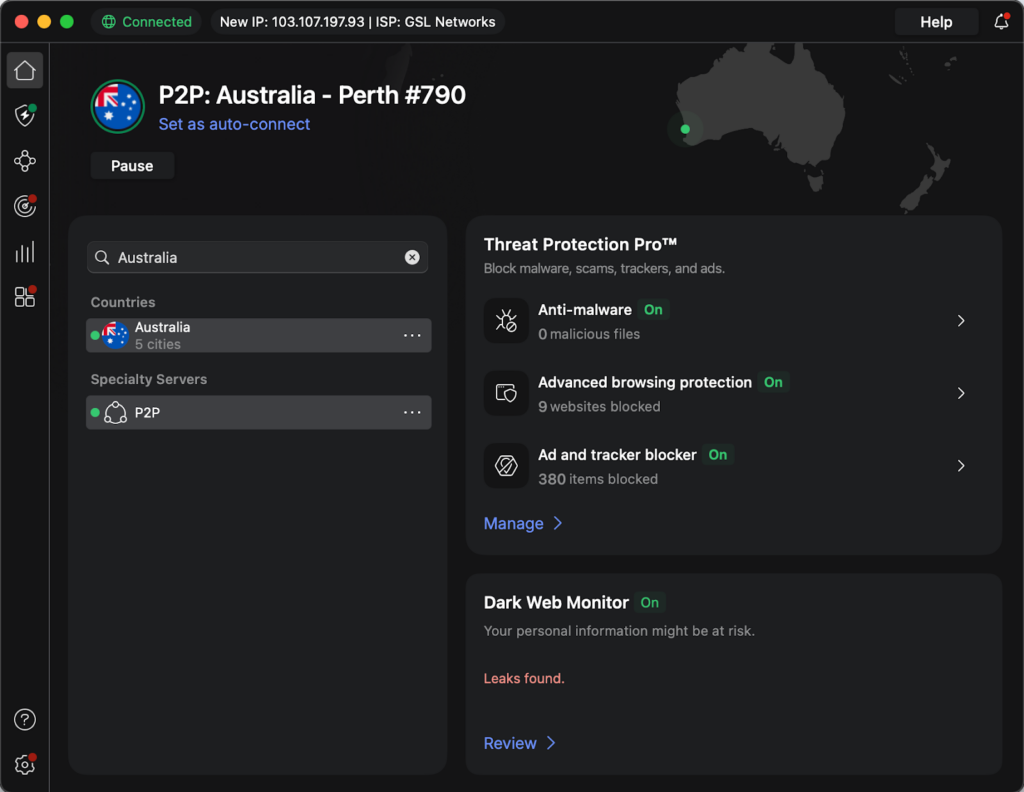Click the globe icon in Connected status
This screenshot has width=1024, height=792.
(108, 22)
